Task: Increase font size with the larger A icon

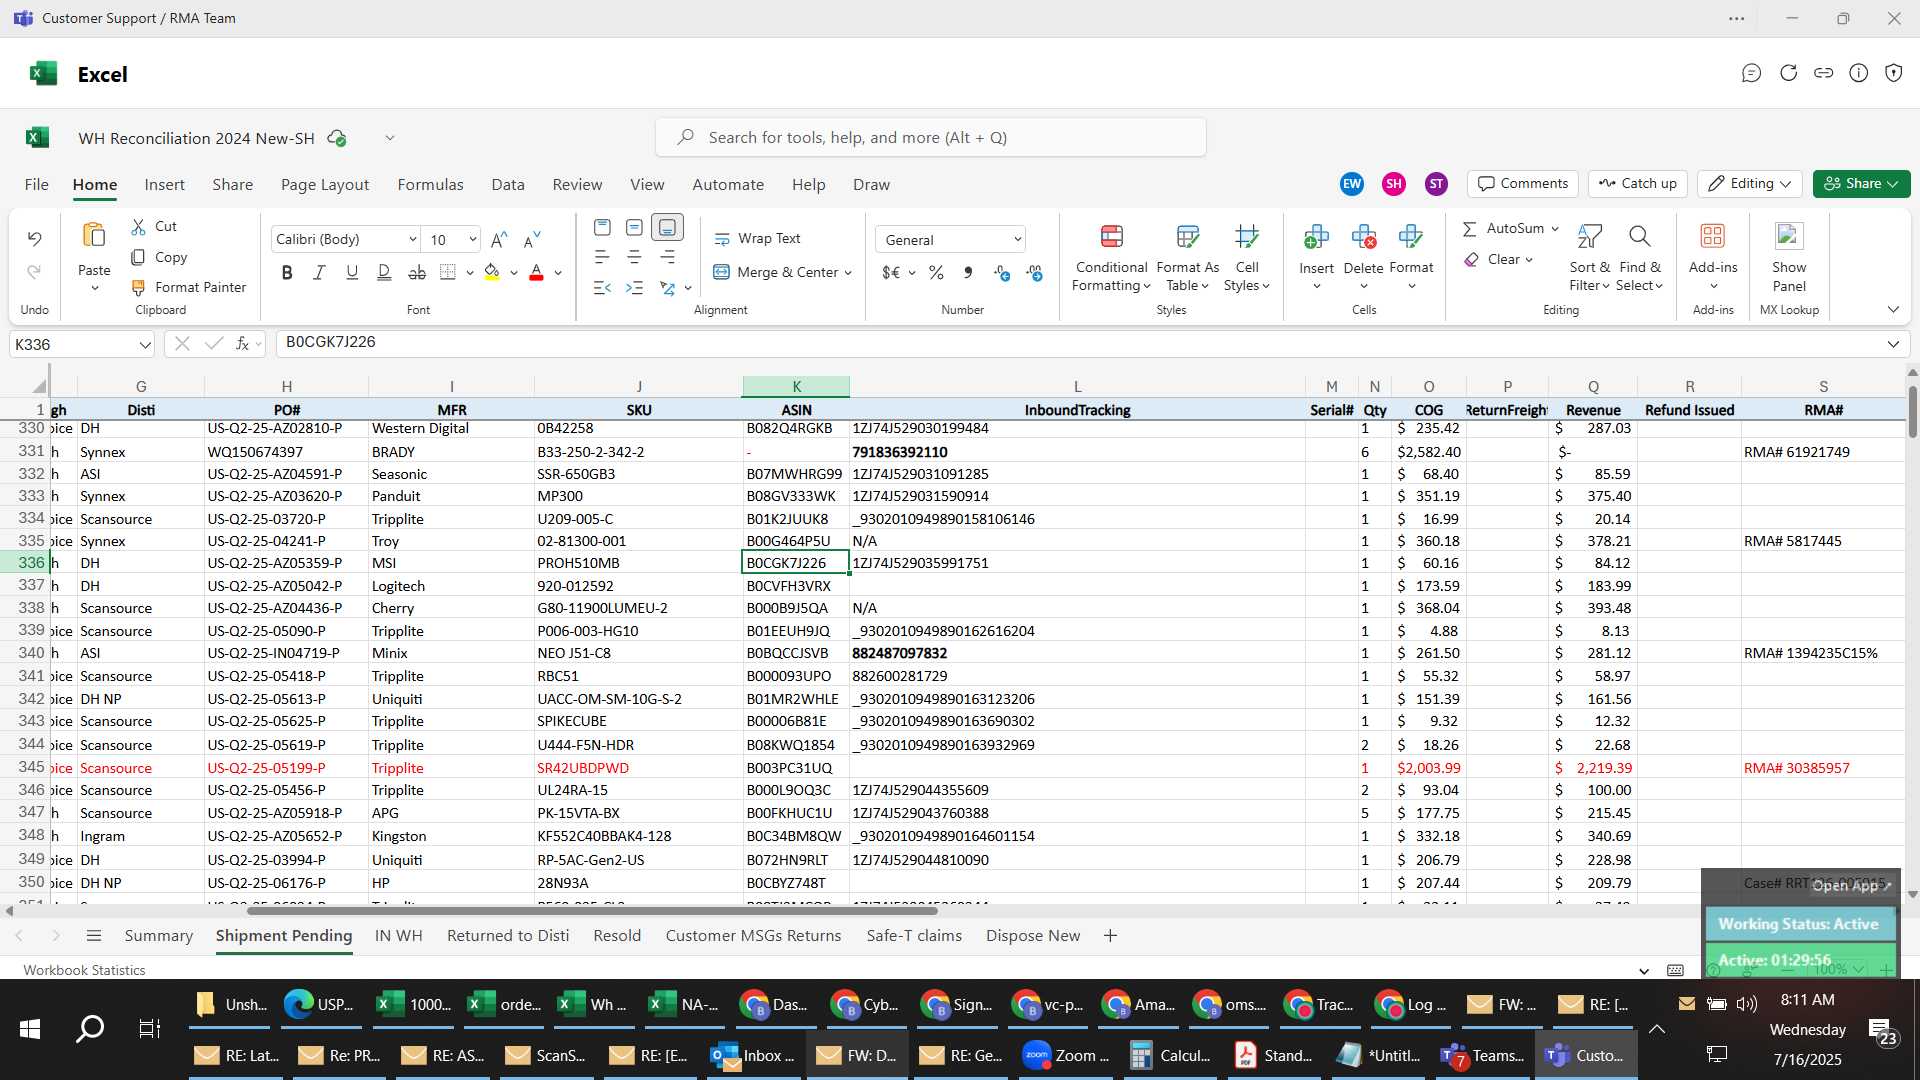Action: [499, 239]
